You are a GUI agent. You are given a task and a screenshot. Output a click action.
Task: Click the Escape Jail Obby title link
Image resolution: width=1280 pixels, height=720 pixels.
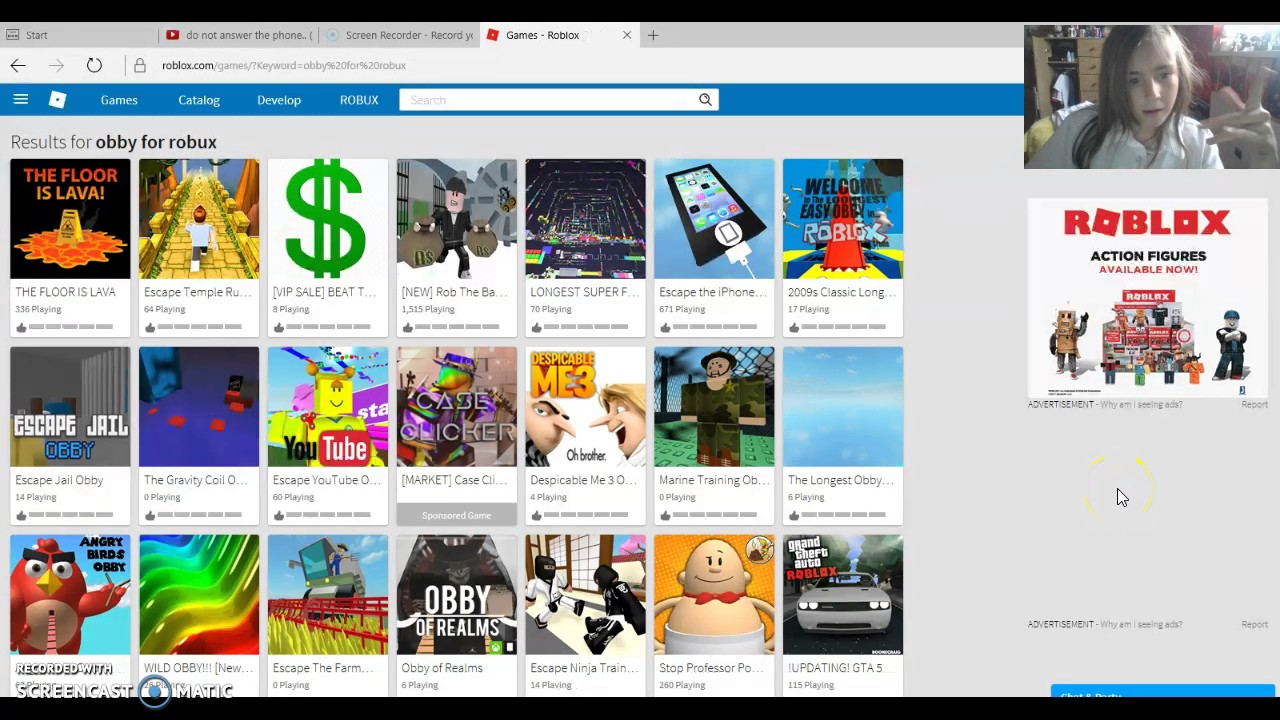point(59,480)
